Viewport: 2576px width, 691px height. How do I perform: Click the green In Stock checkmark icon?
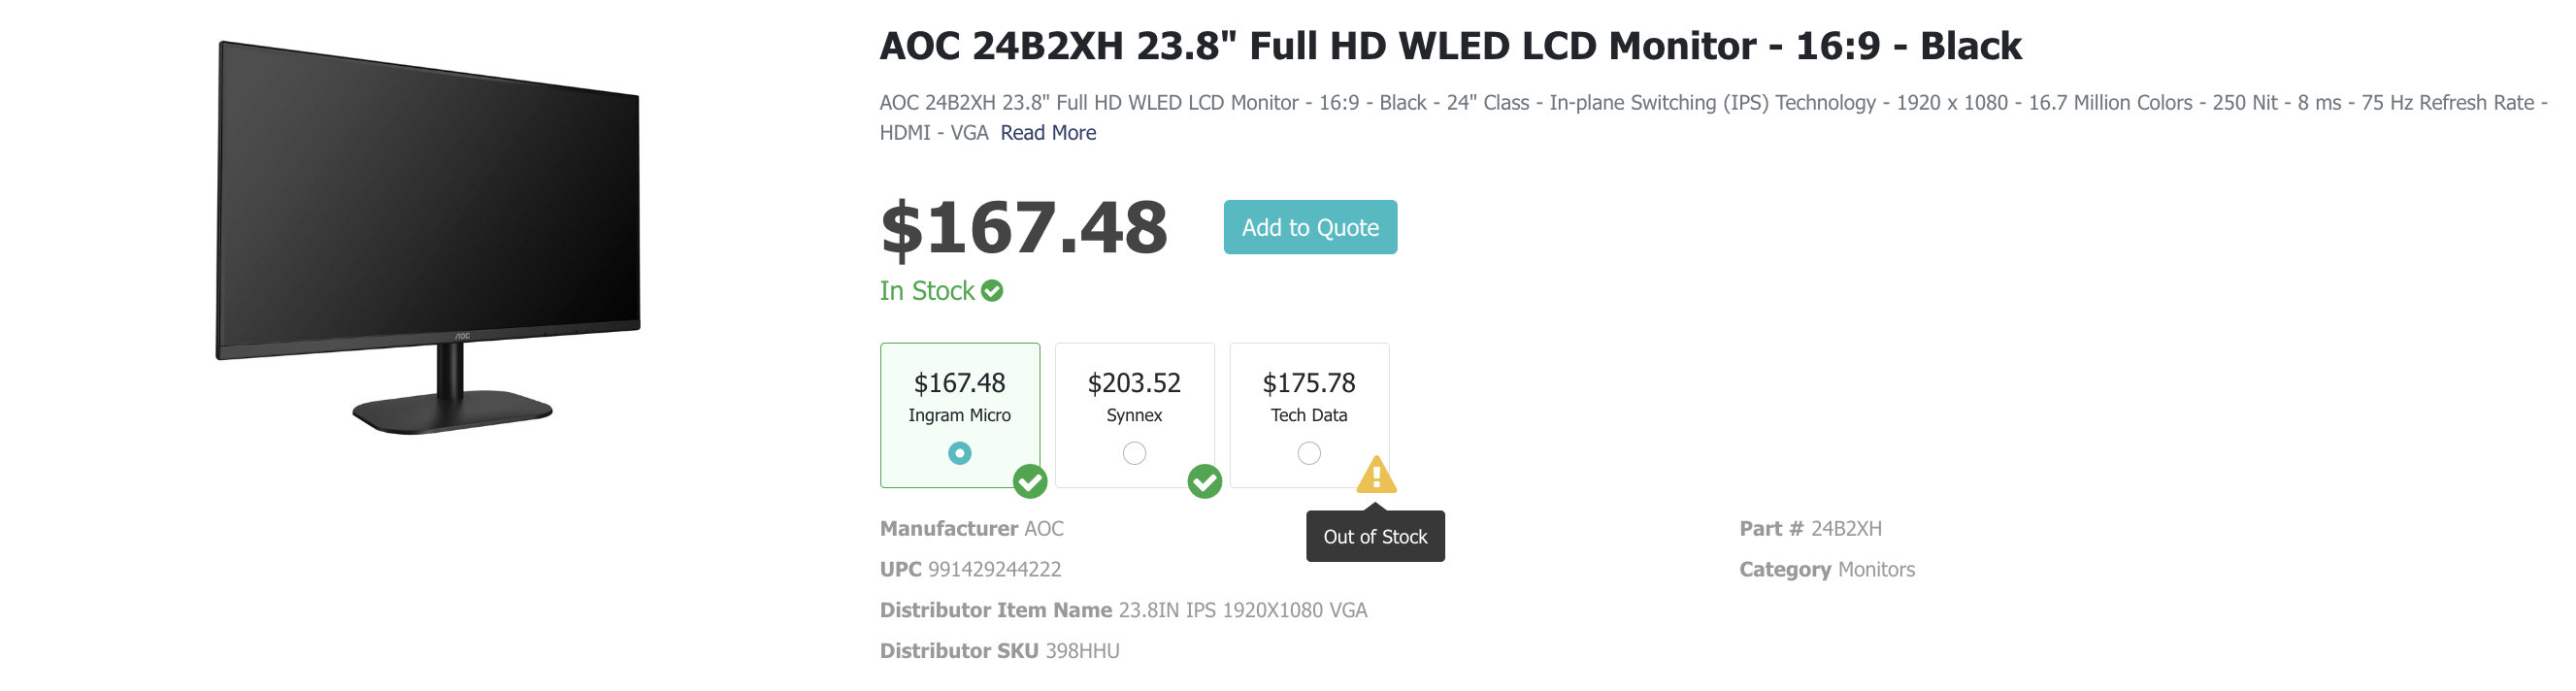pyautogui.click(x=992, y=291)
